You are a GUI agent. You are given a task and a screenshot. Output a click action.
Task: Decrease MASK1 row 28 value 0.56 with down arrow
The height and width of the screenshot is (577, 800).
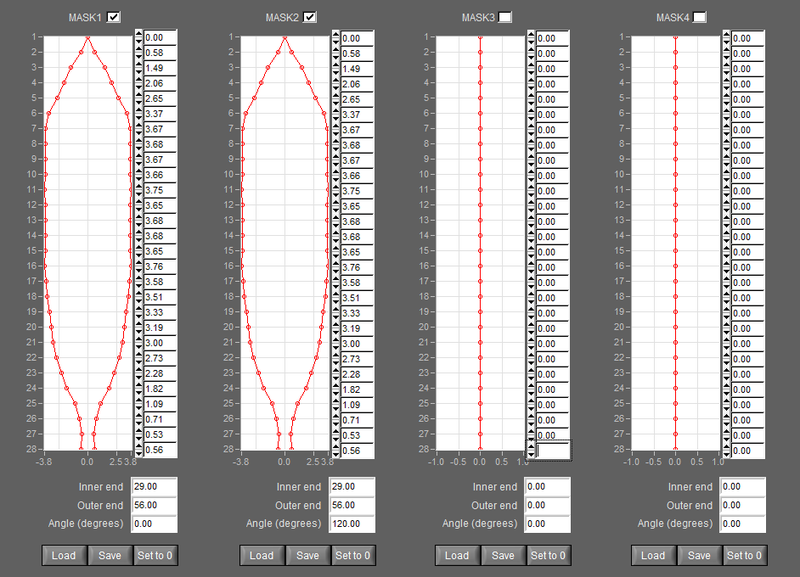coord(139,454)
